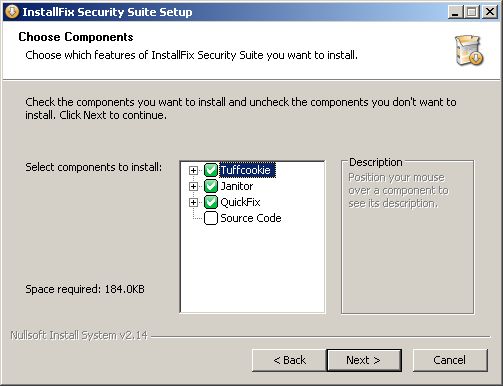Expand the Tuffcookie tree node
Viewport: 503px width, 386px height.
coord(193,170)
